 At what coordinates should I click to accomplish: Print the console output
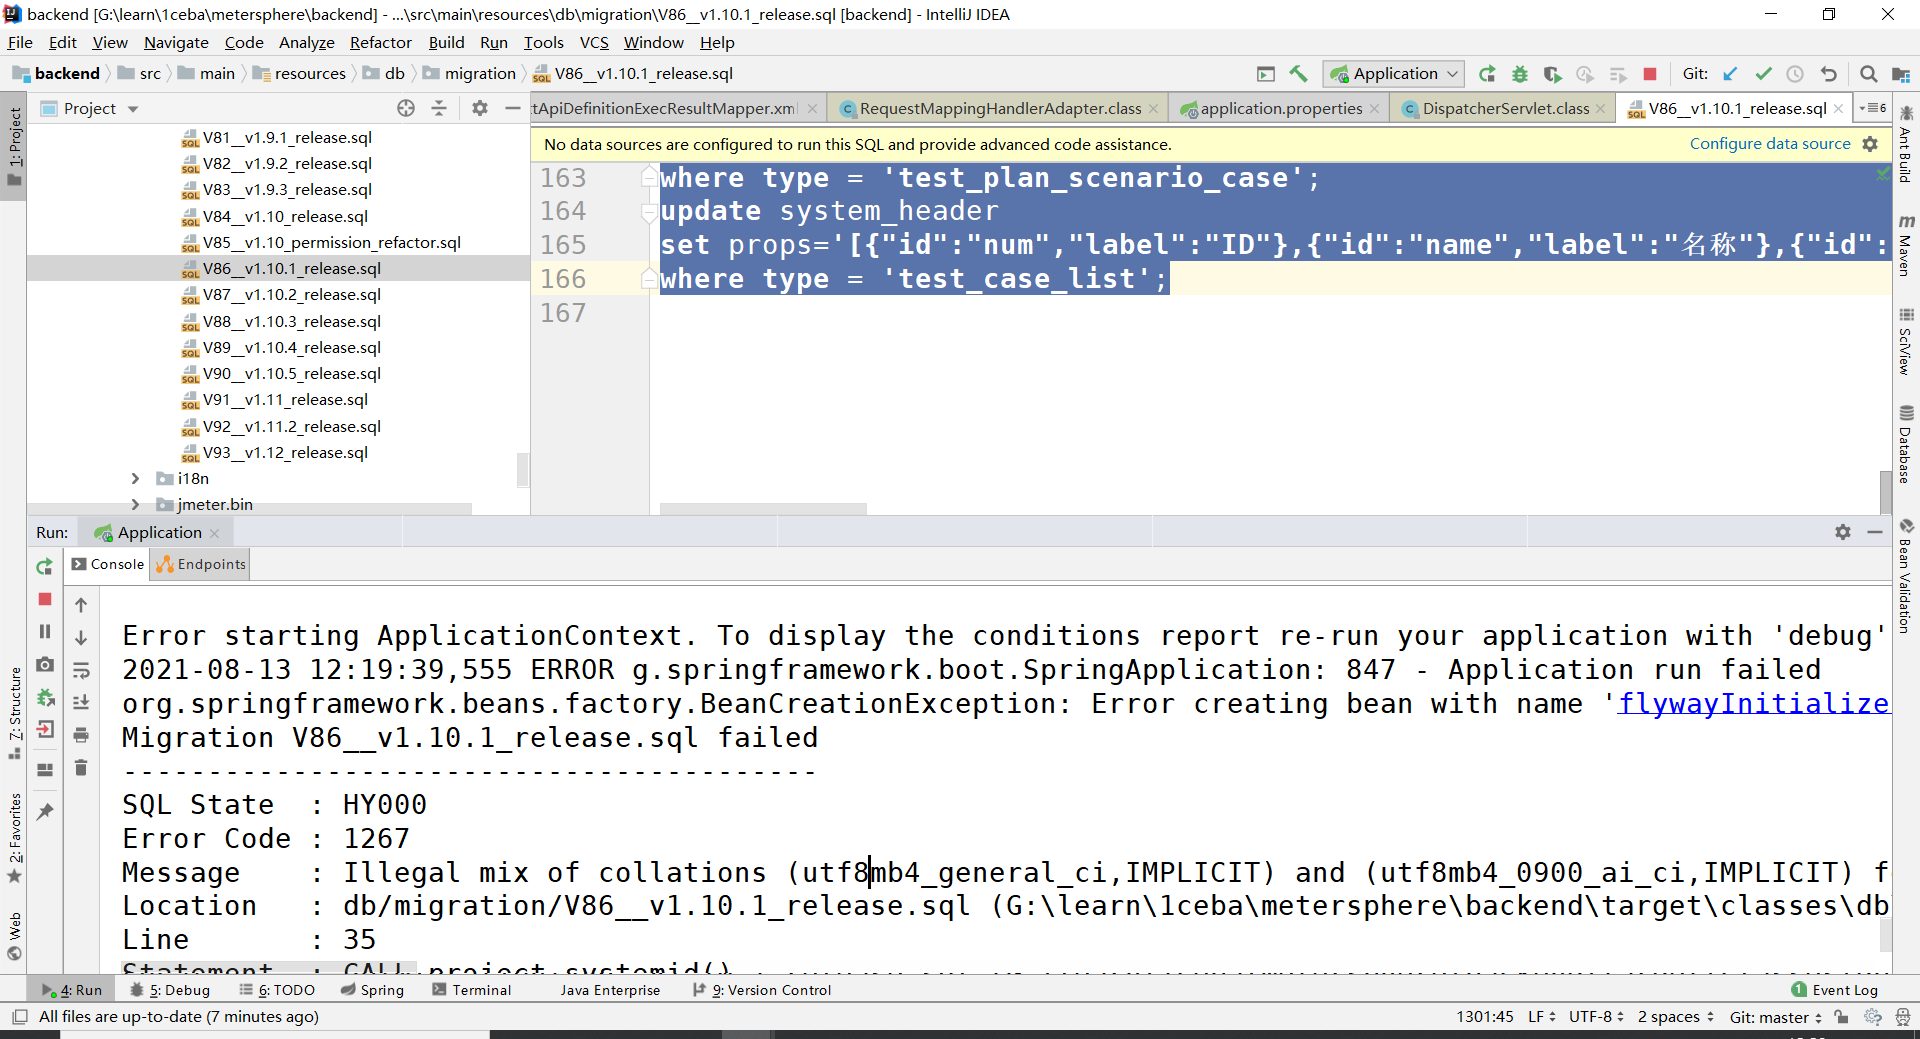click(x=81, y=735)
